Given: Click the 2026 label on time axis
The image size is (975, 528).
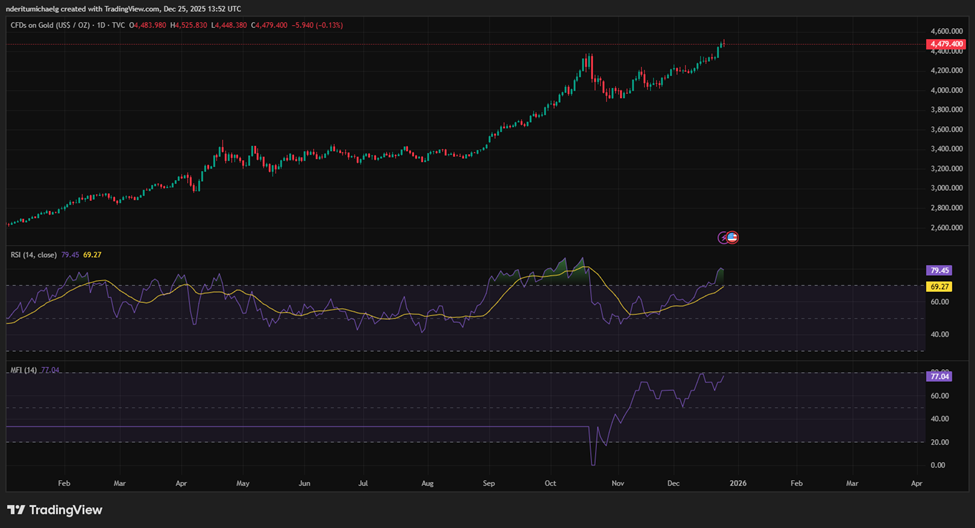Looking at the screenshot, I should 738,482.
